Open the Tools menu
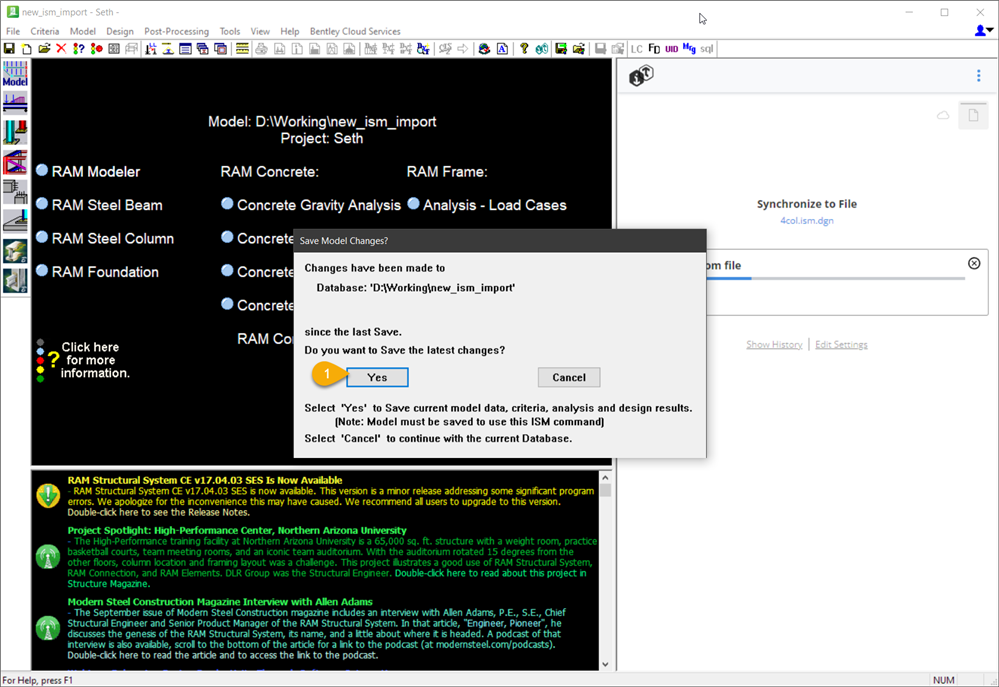This screenshot has width=999, height=687. point(230,31)
